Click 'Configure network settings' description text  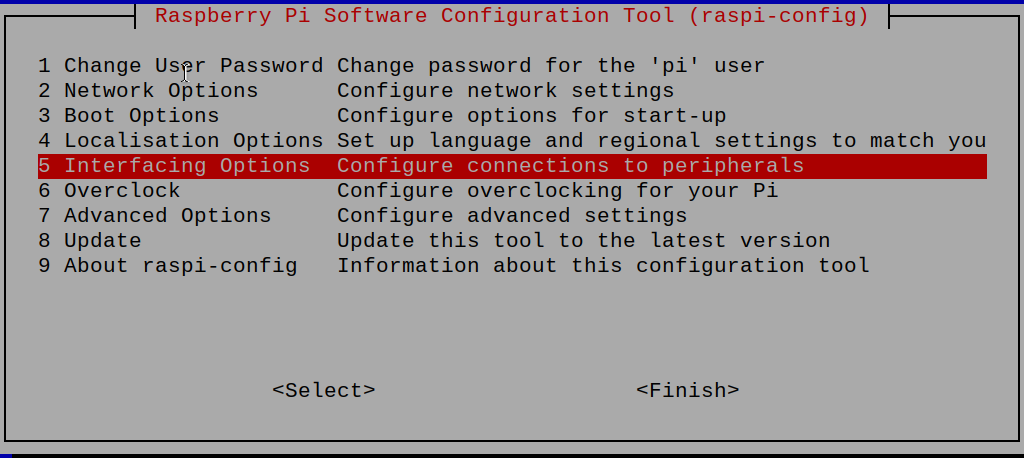[505, 91]
